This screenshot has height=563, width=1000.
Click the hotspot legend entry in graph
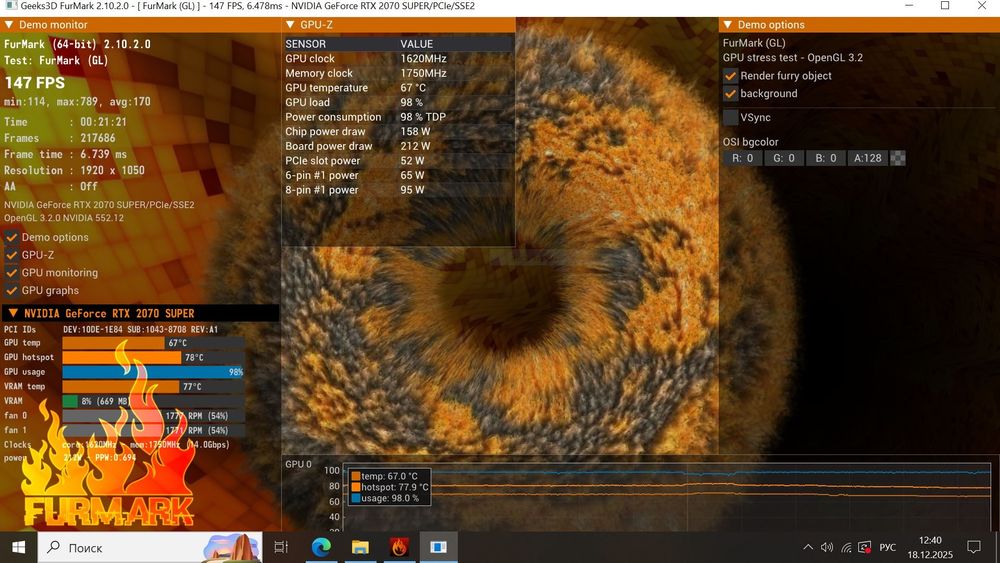[x=390, y=487]
